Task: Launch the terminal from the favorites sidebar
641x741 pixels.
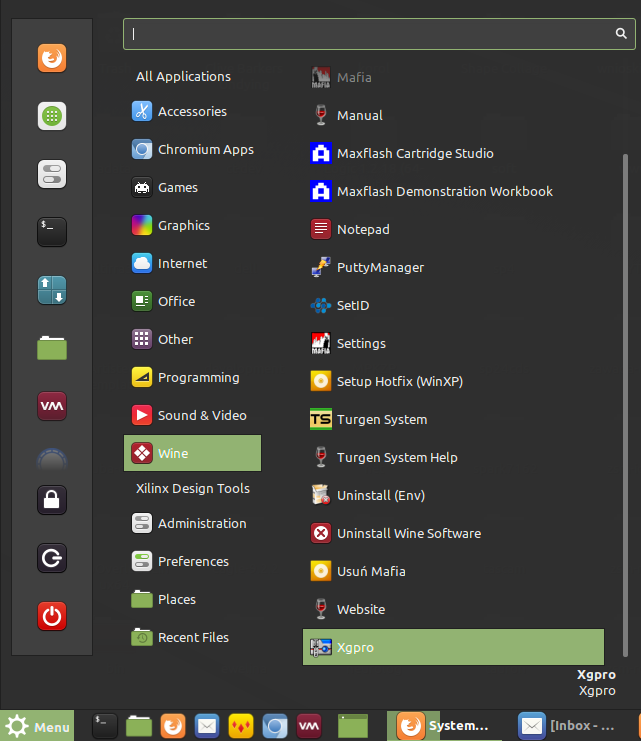Action: click(52, 231)
